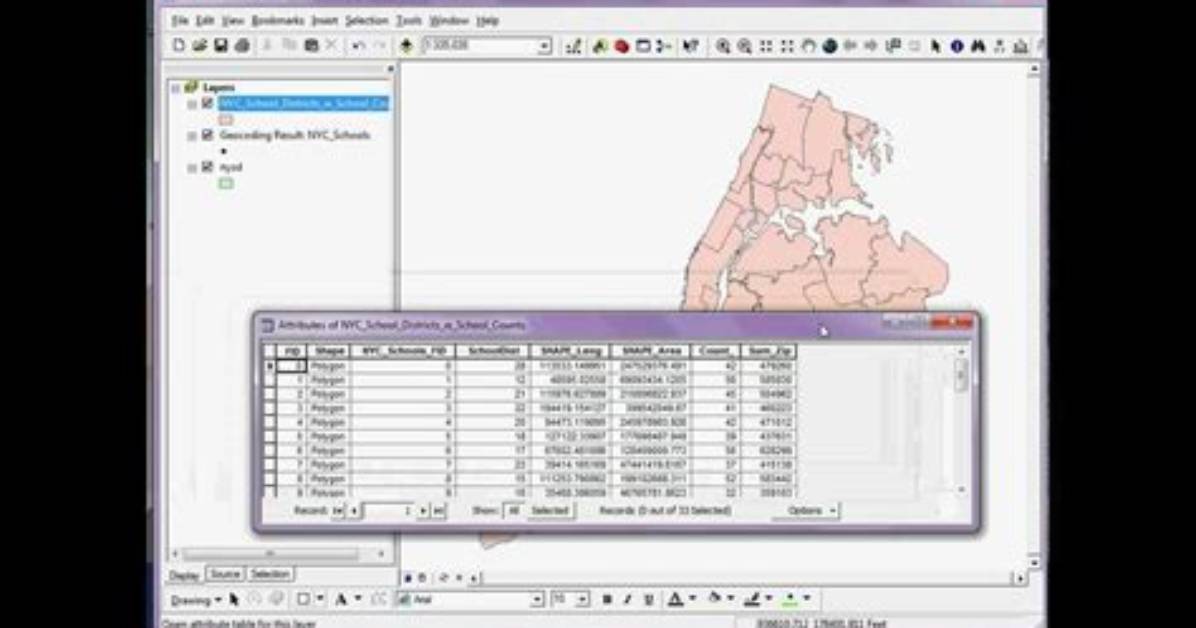Sort by Count_ column header
Viewport: 1196px width, 628px height.
click(x=715, y=351)
